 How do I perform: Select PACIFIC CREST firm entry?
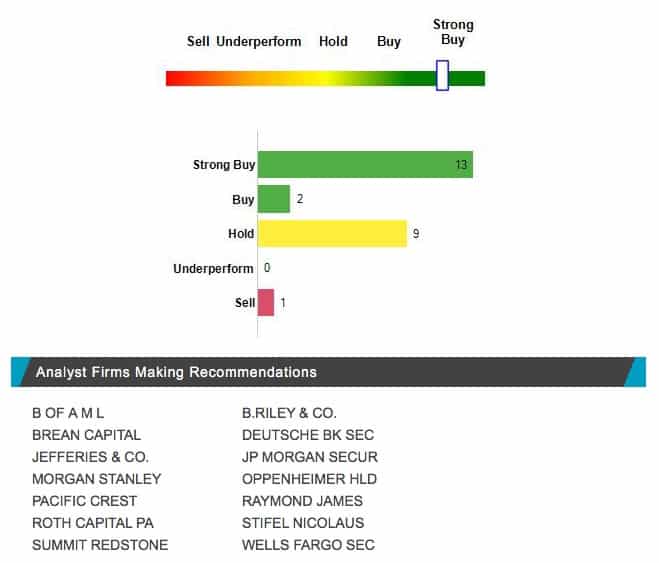pos(84,501)
